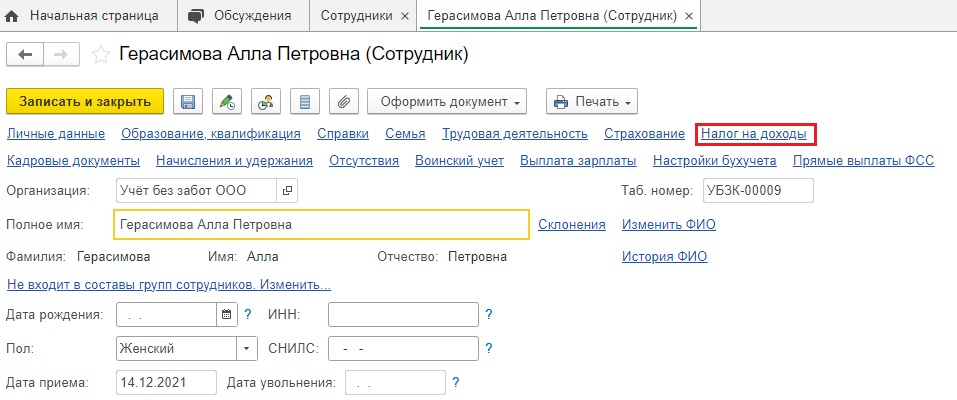Open the Выплата зарплаты link
This screenshot has width=957, height=400.
578,161
